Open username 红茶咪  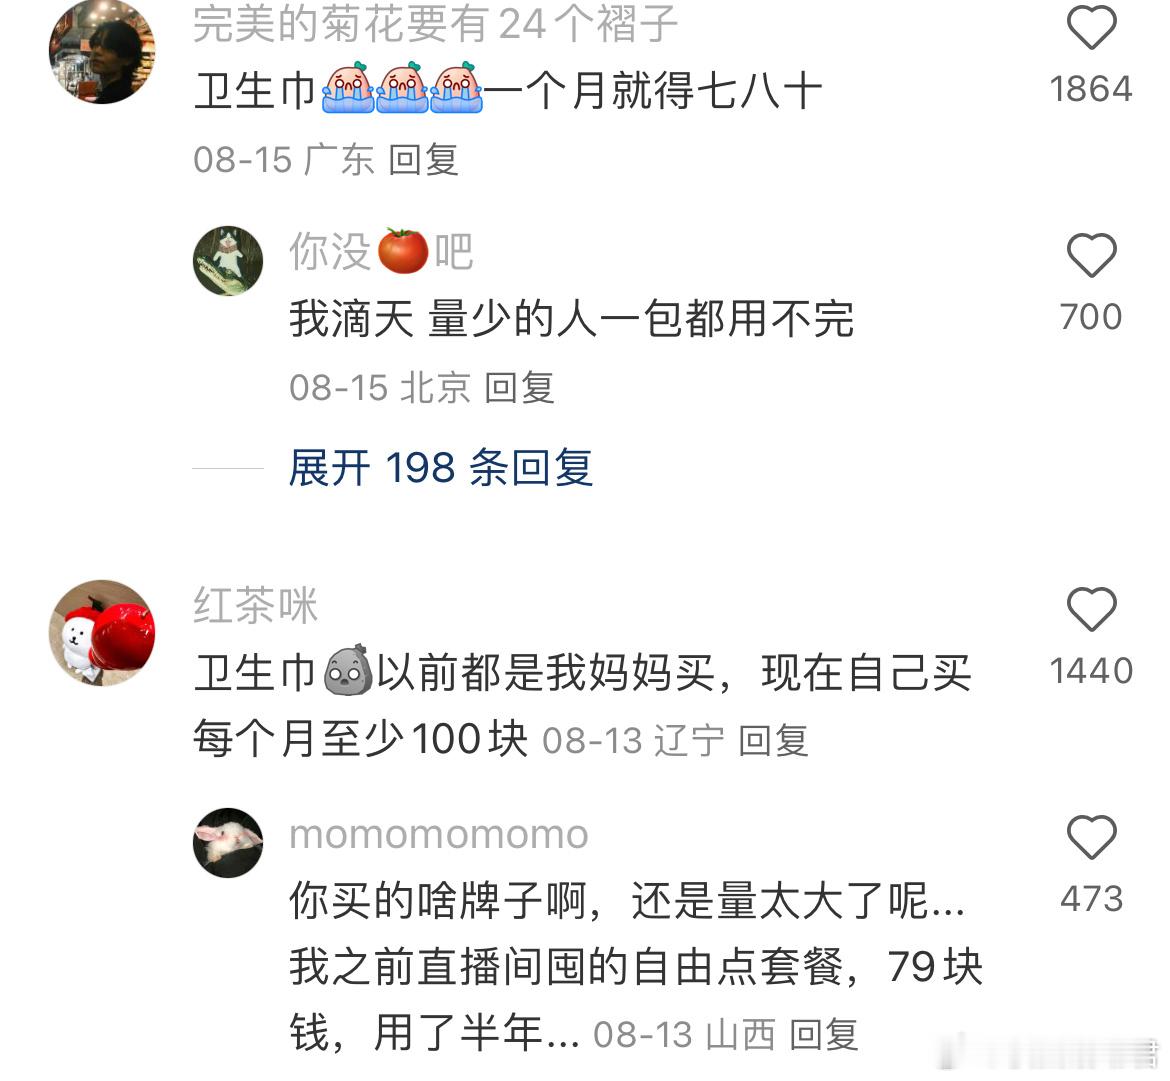[x=255, y=604]
